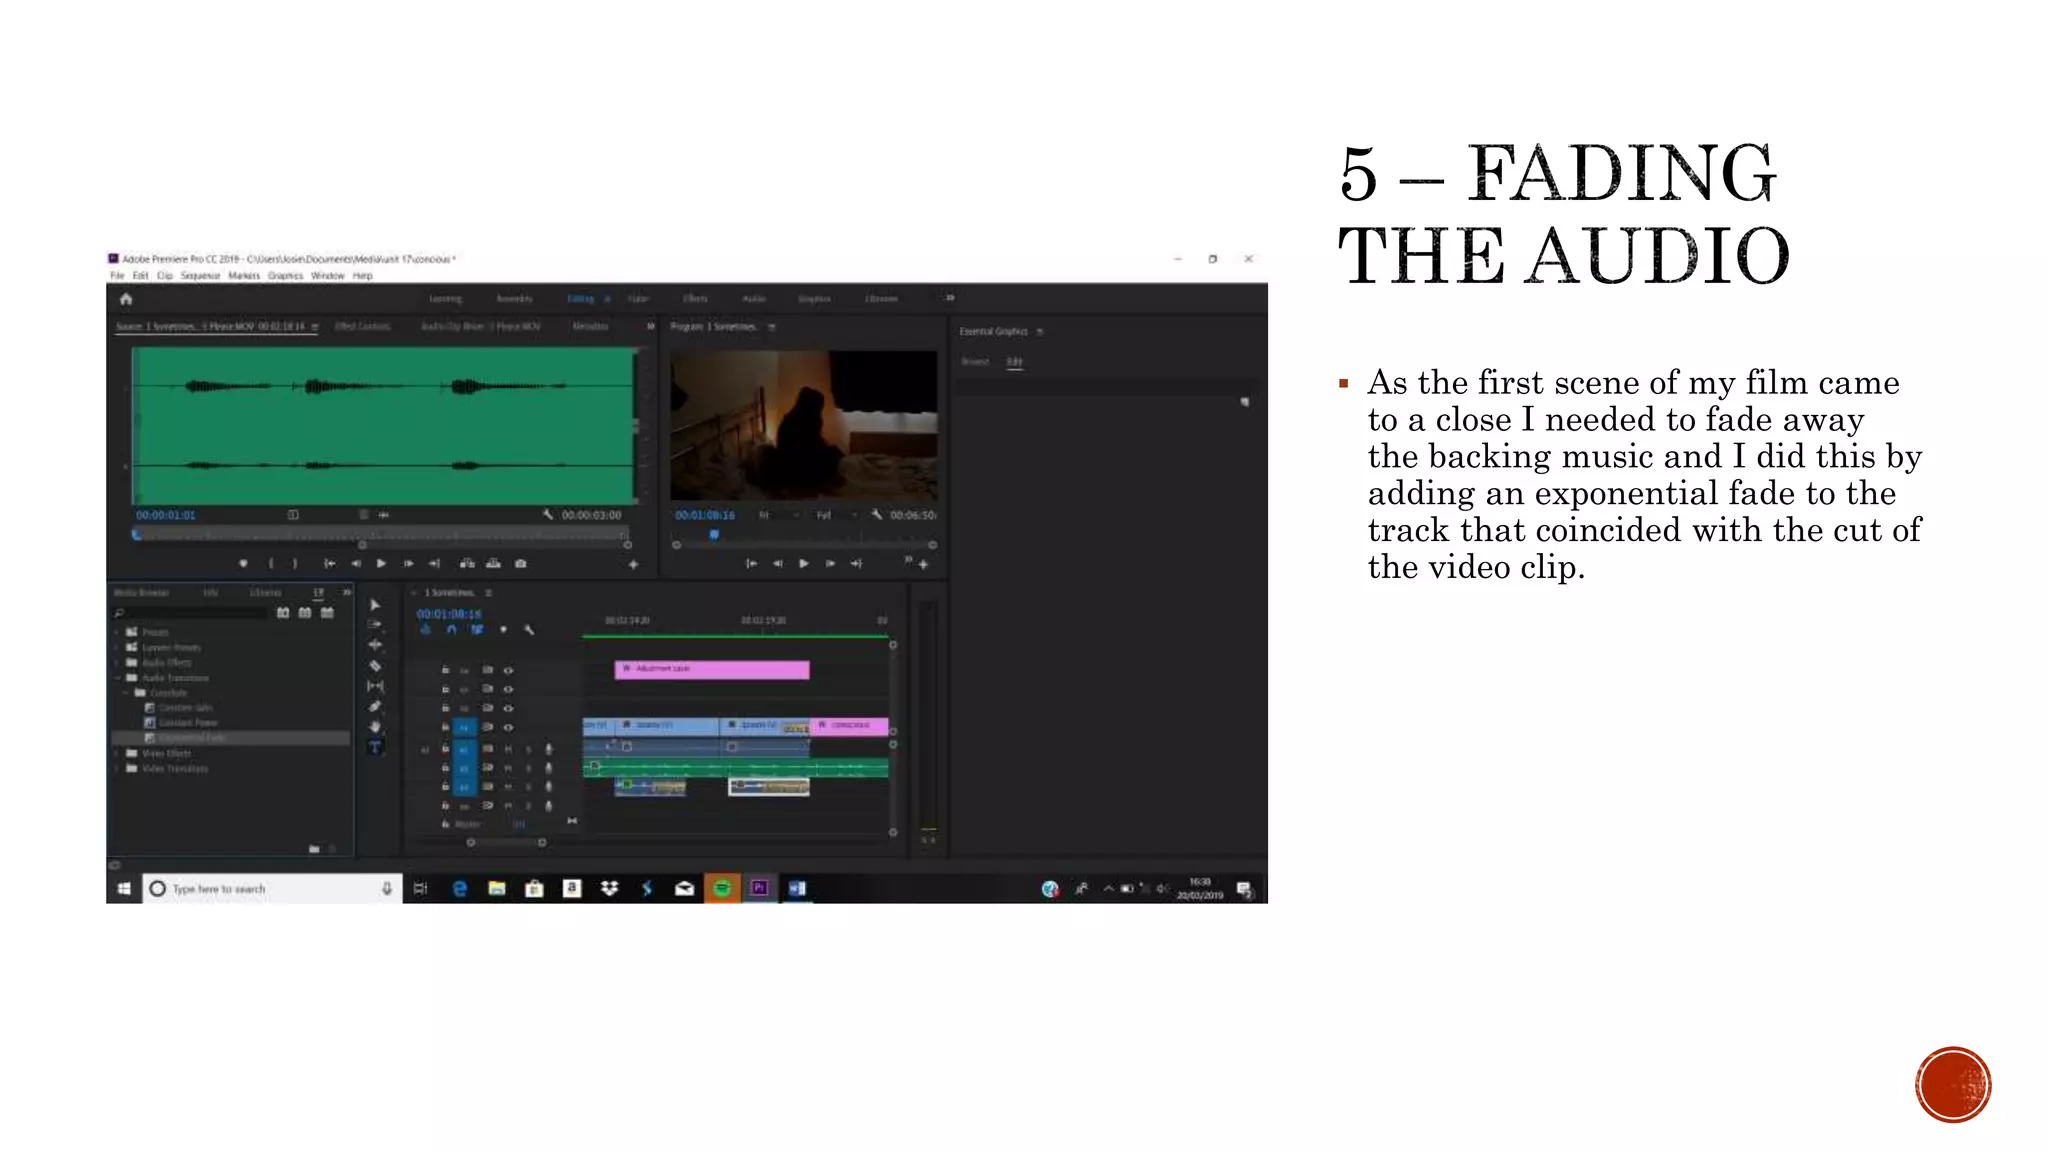Click YUV Effects filter badge in Effects panel
Image resolution: width=2048 pixels, height=1152 pixels.
pos(327,613)
